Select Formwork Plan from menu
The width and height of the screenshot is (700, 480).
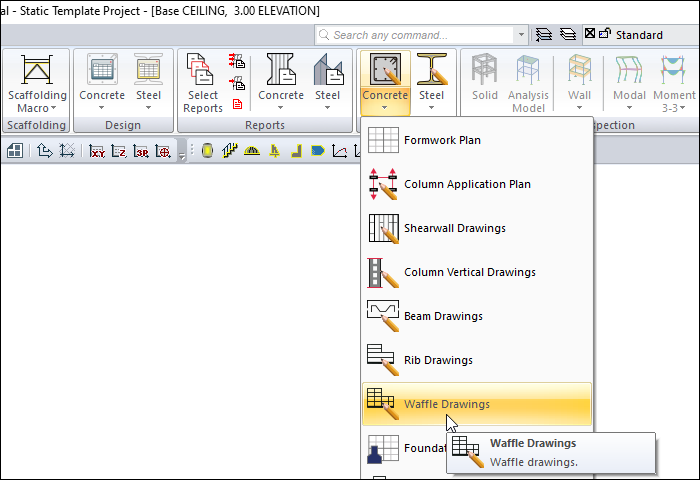click(477, 140)
